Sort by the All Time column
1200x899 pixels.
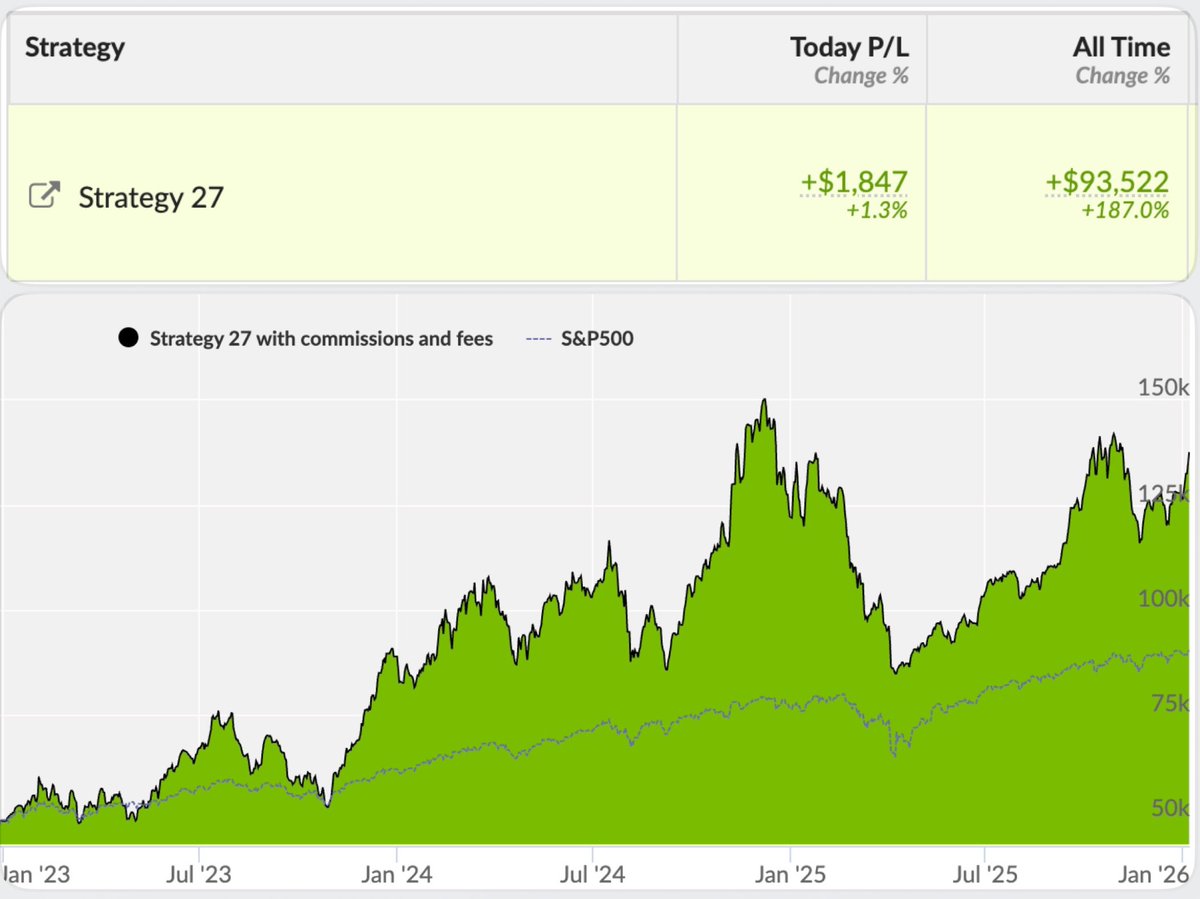(1121, 46)
